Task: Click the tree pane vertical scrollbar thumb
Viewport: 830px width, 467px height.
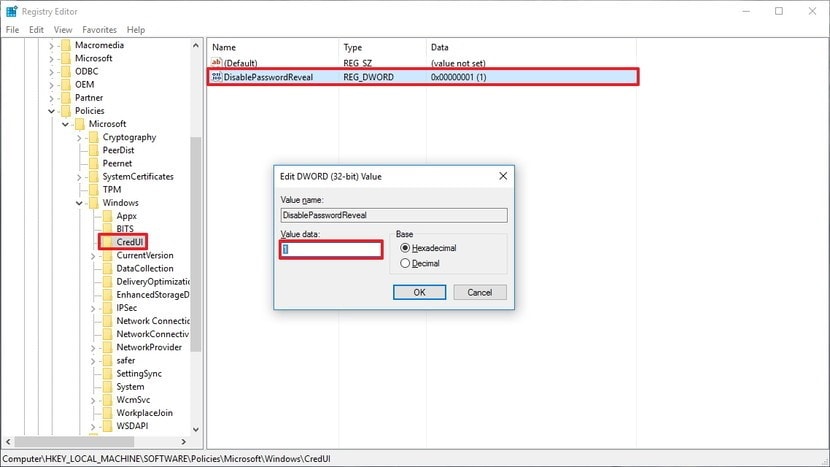Action: [195, 244]
